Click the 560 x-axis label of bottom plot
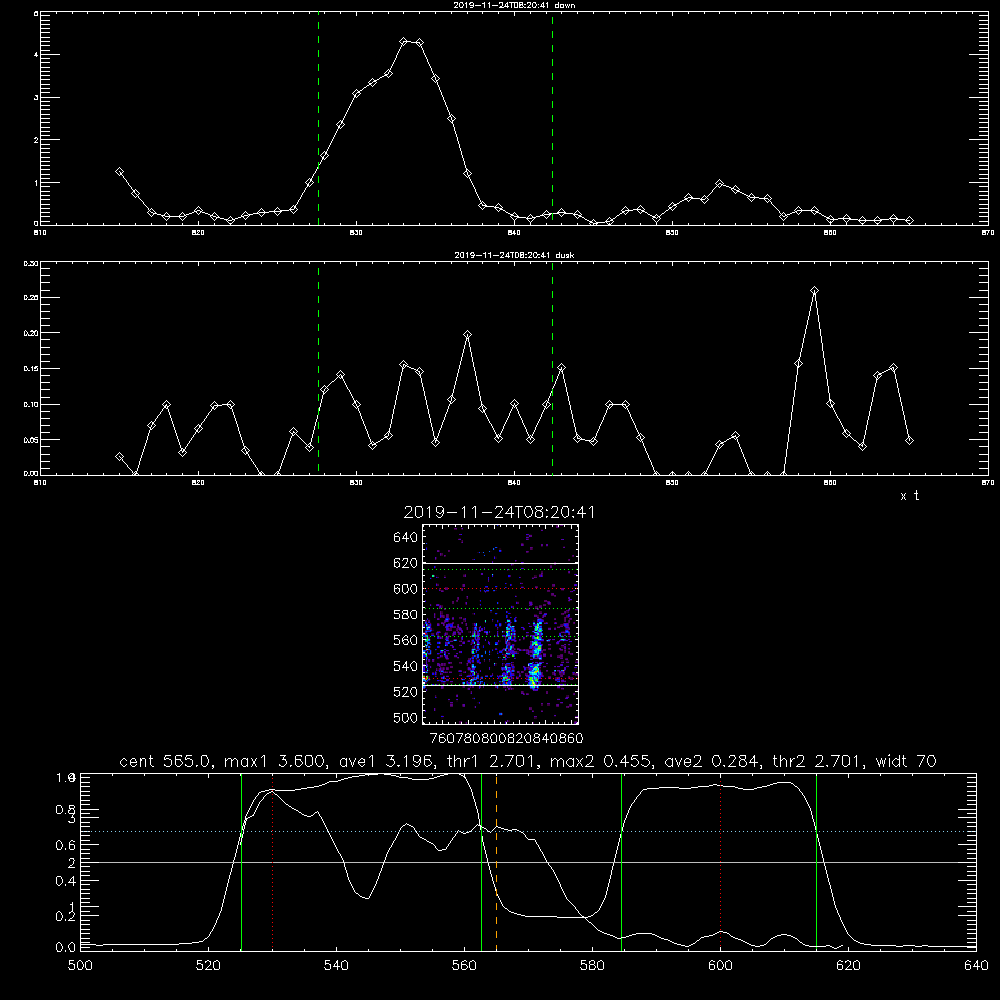The image size is (1000, 1000). (x=464, y=966)
